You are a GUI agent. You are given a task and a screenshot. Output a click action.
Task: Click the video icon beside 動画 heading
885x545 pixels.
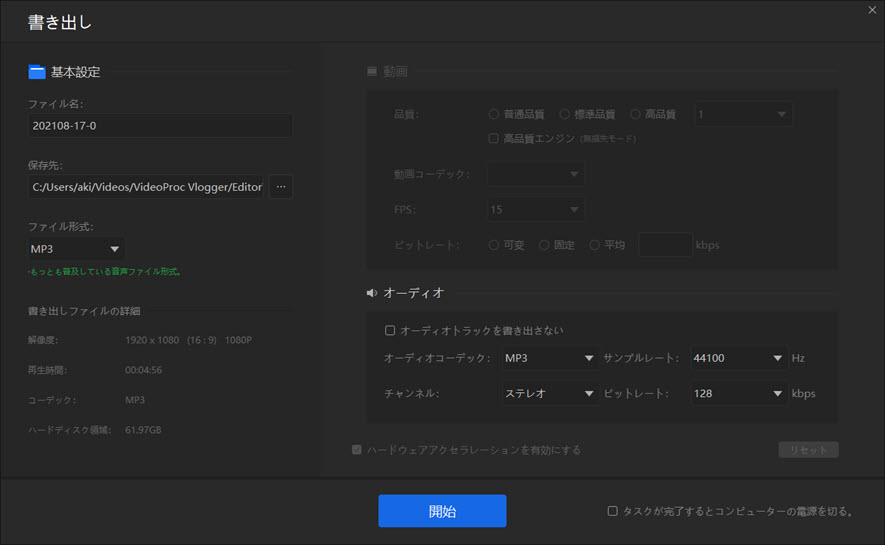(x=372, y=71)
